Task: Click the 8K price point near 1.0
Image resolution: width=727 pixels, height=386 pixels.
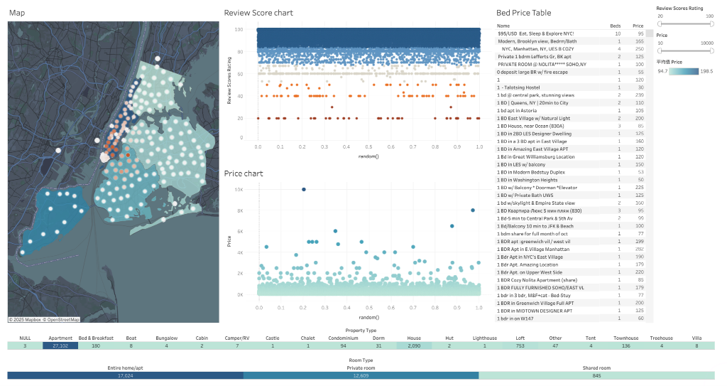Action: pos(473,210)
